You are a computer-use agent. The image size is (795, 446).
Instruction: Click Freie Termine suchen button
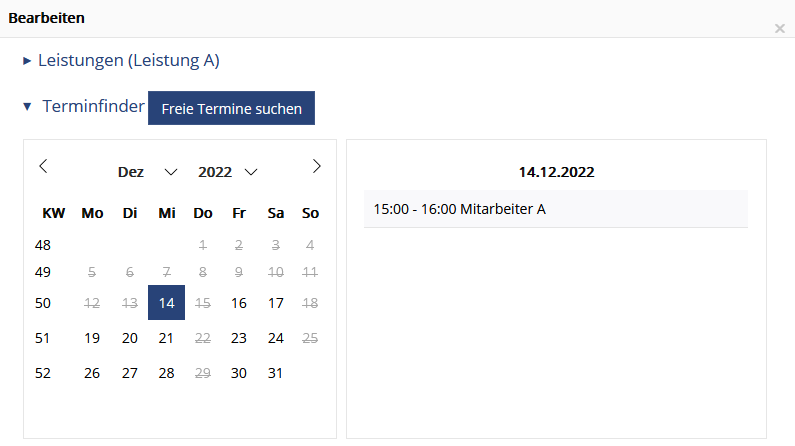point(231,108)
